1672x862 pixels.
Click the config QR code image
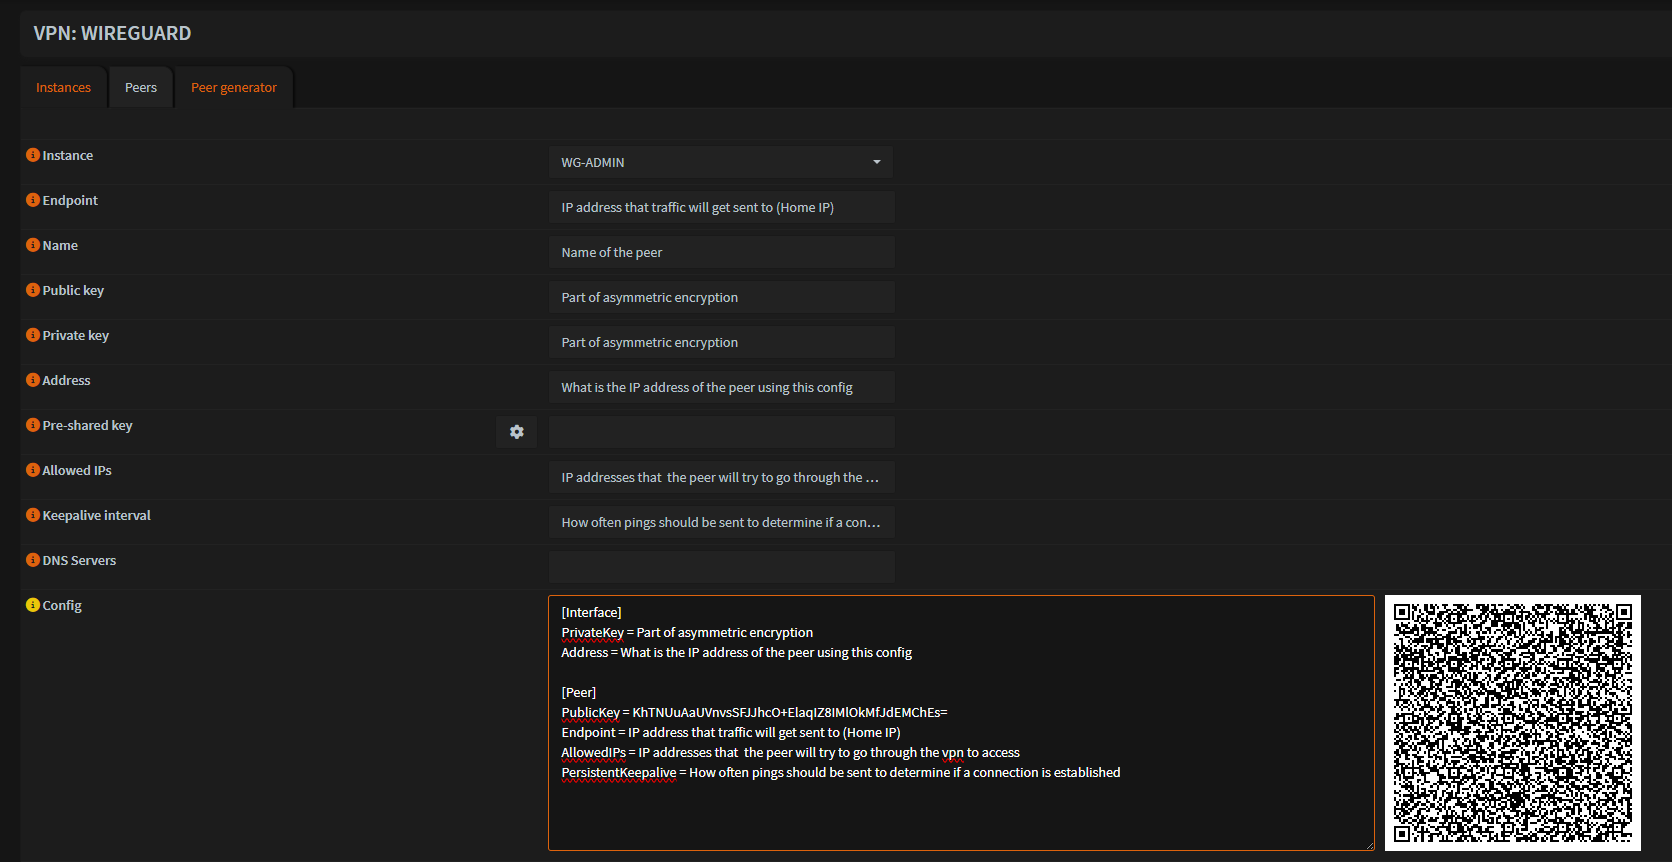click(1513, 723)
